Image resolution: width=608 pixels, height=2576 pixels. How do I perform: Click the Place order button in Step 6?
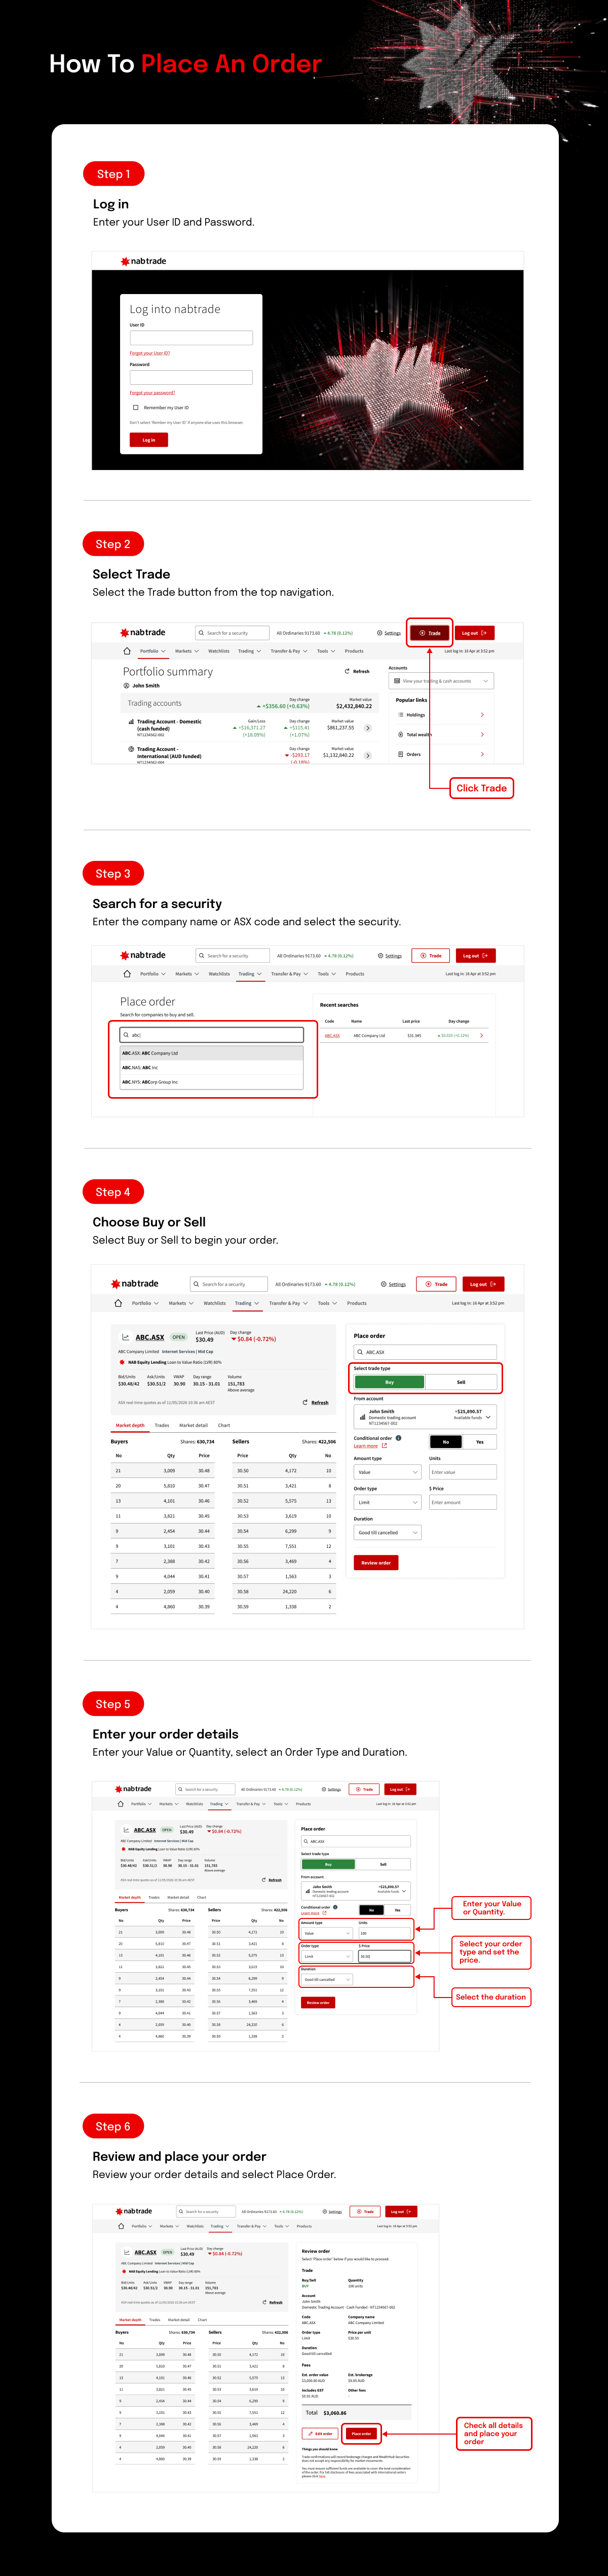tap(361, 2434)
